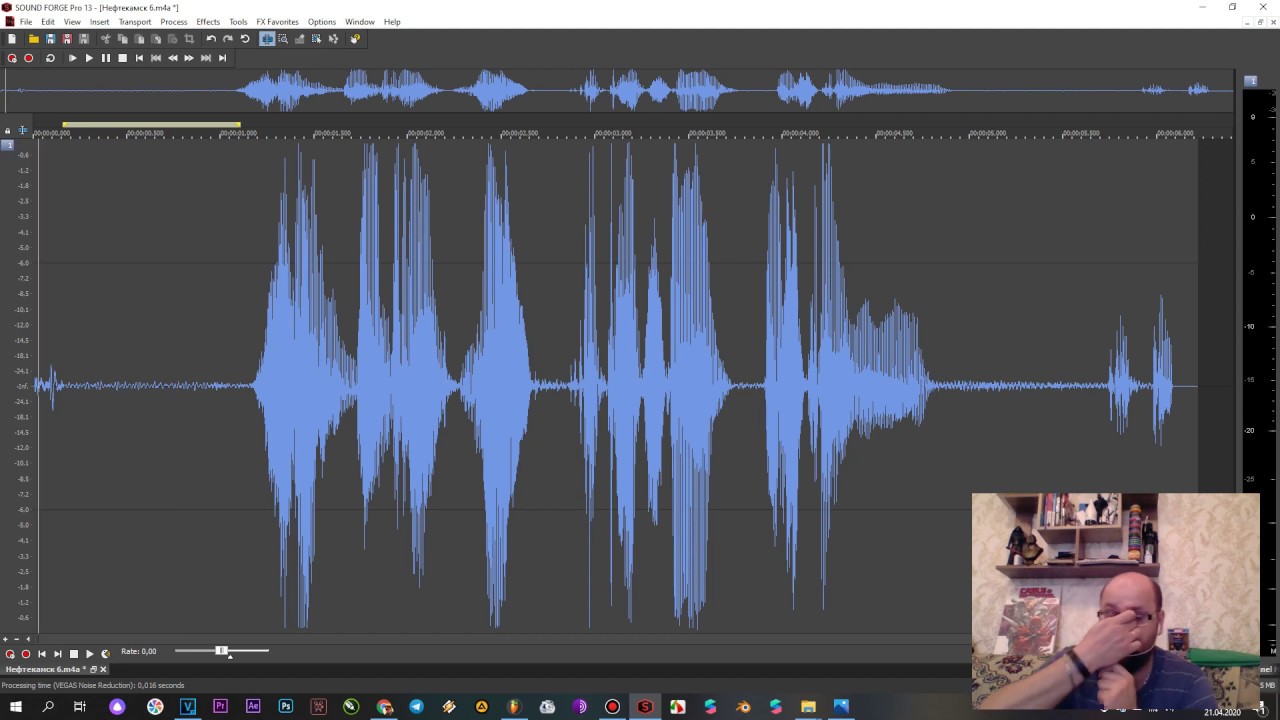
Task: Click the Crop/Trim tool icon
Action: [189, 39]
